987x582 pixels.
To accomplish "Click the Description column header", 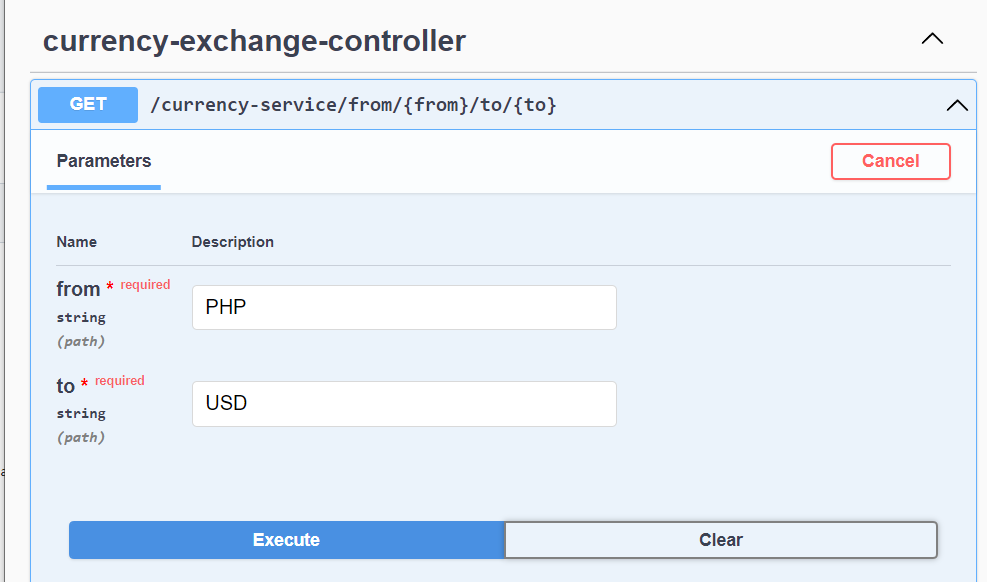I will [x=232, y=242].
